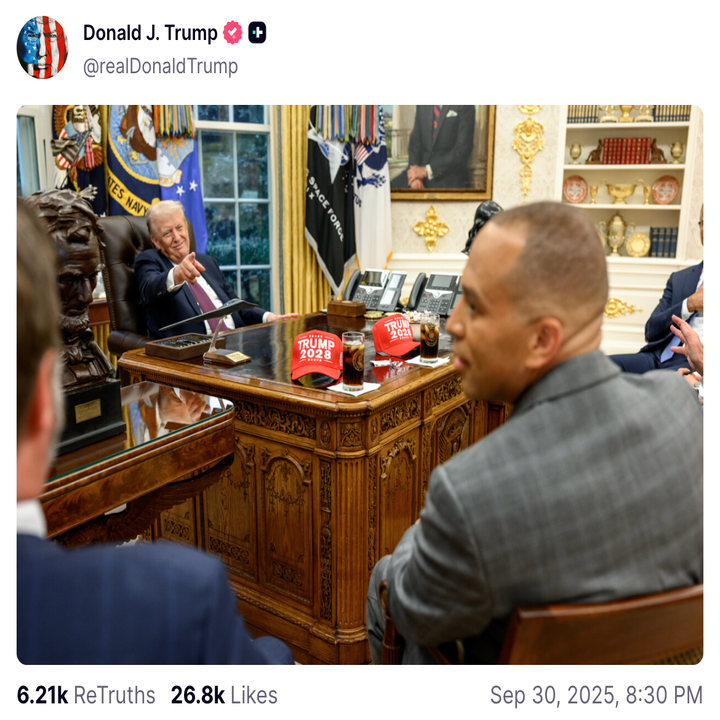Open the flag-painted profile avatar
The width and height of the screenshot is (720, 720).
point(42,47)
